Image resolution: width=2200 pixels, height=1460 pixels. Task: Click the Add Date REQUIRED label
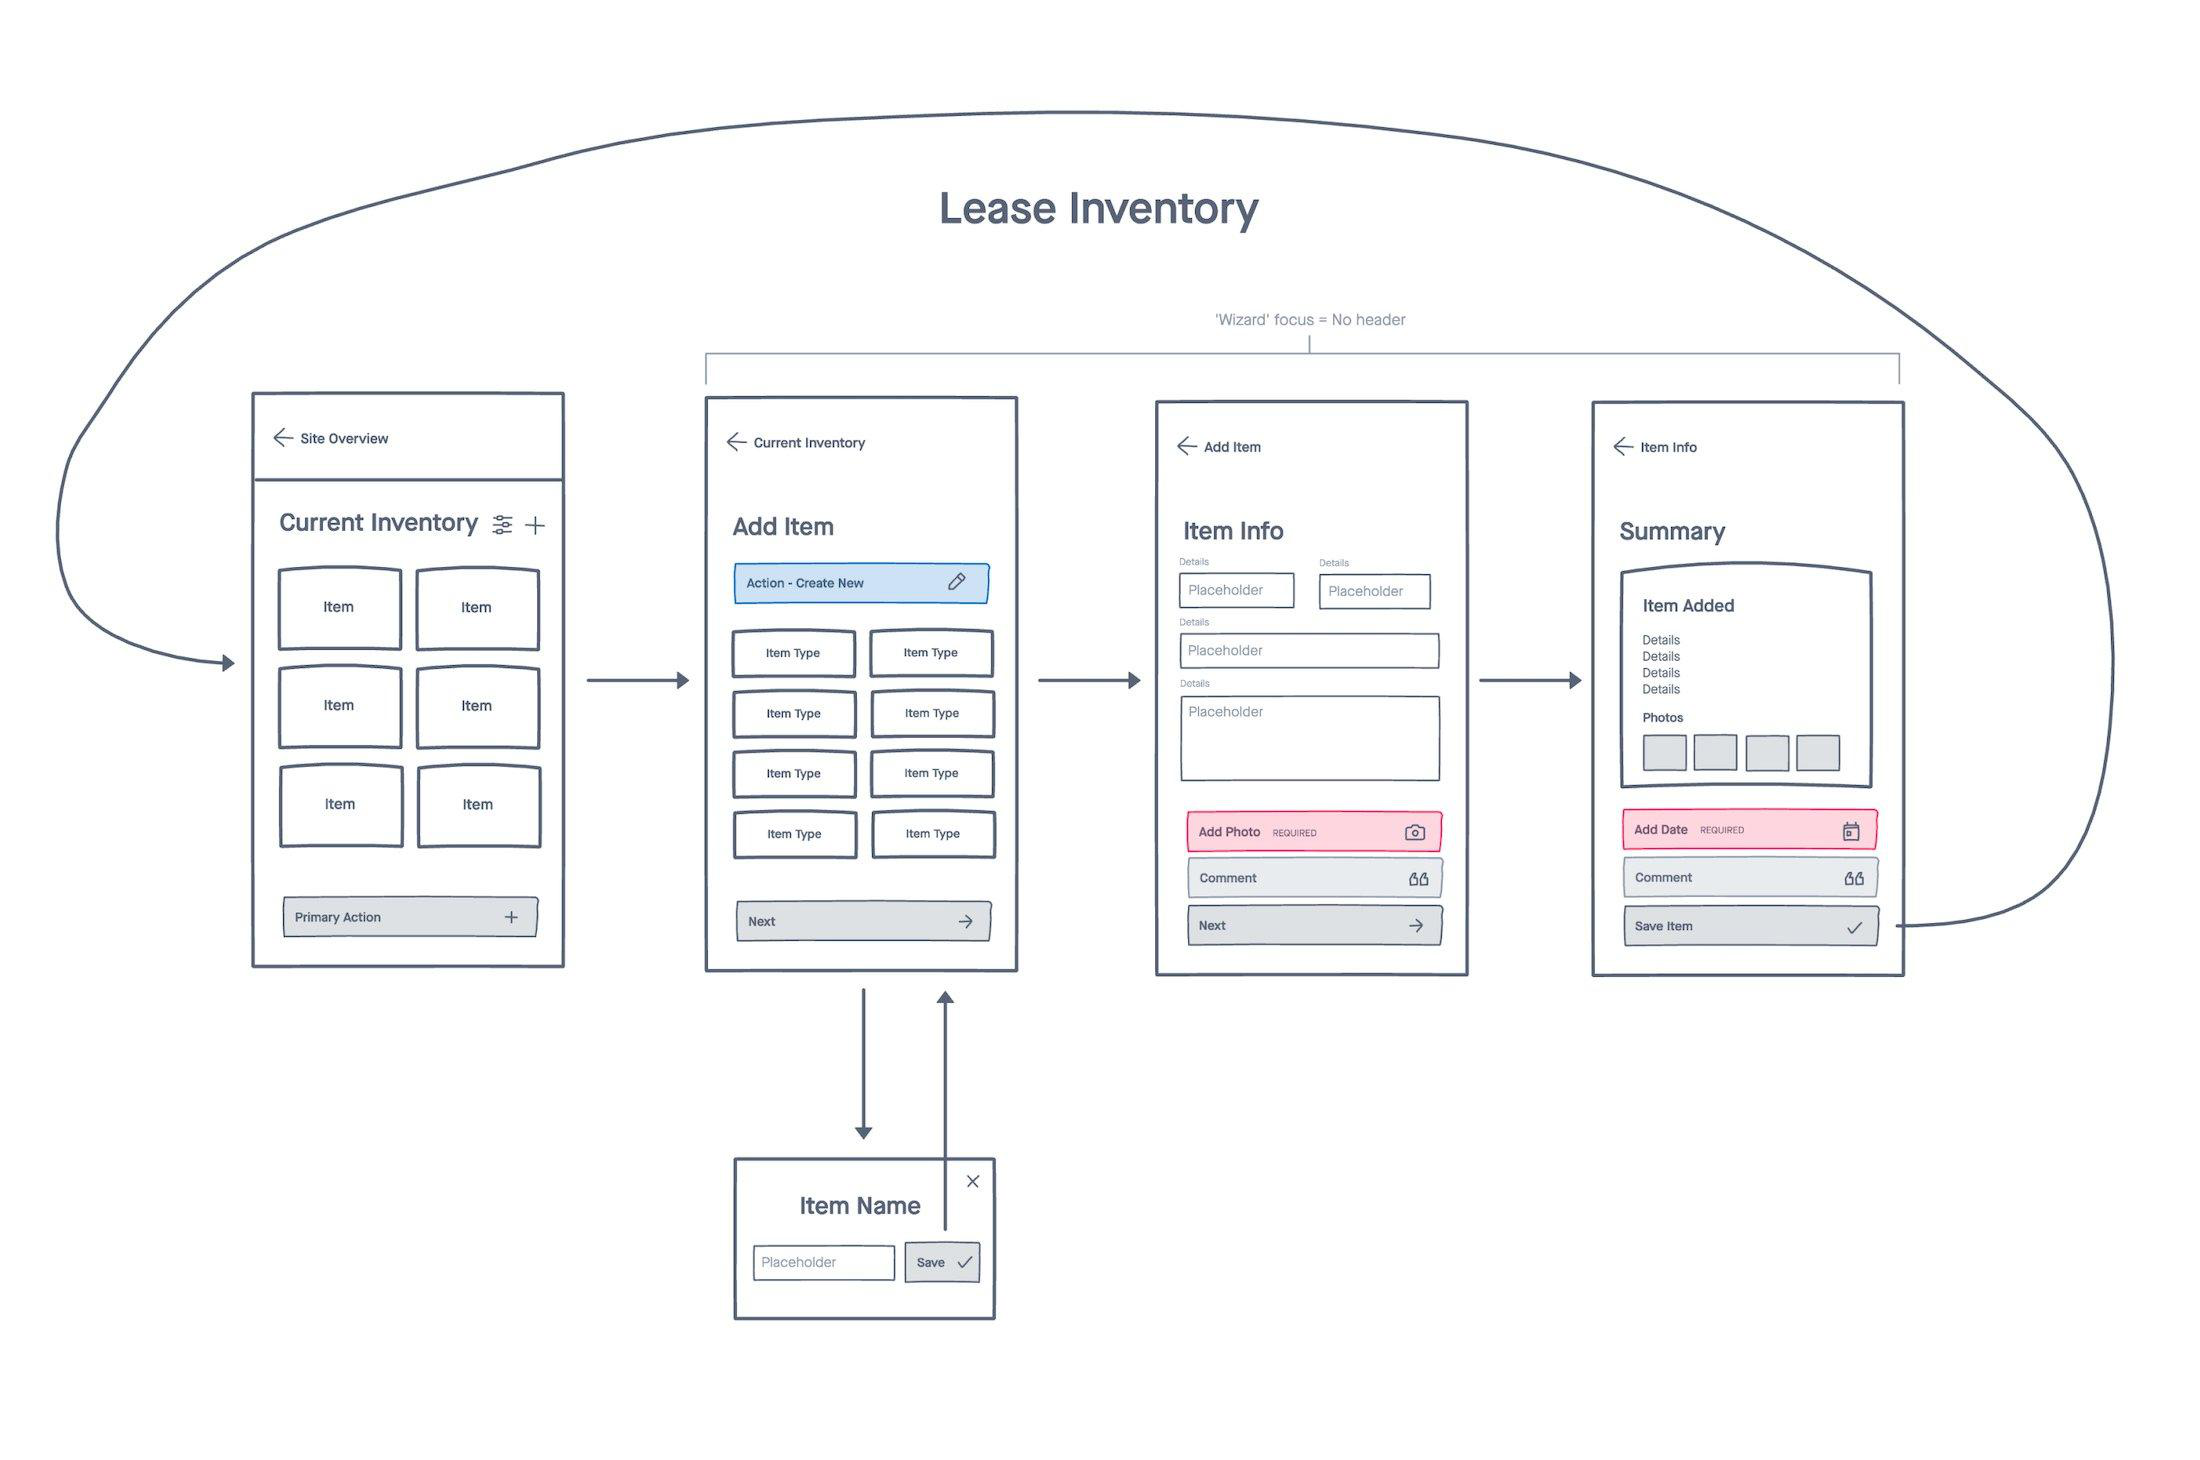[1688, 830]
